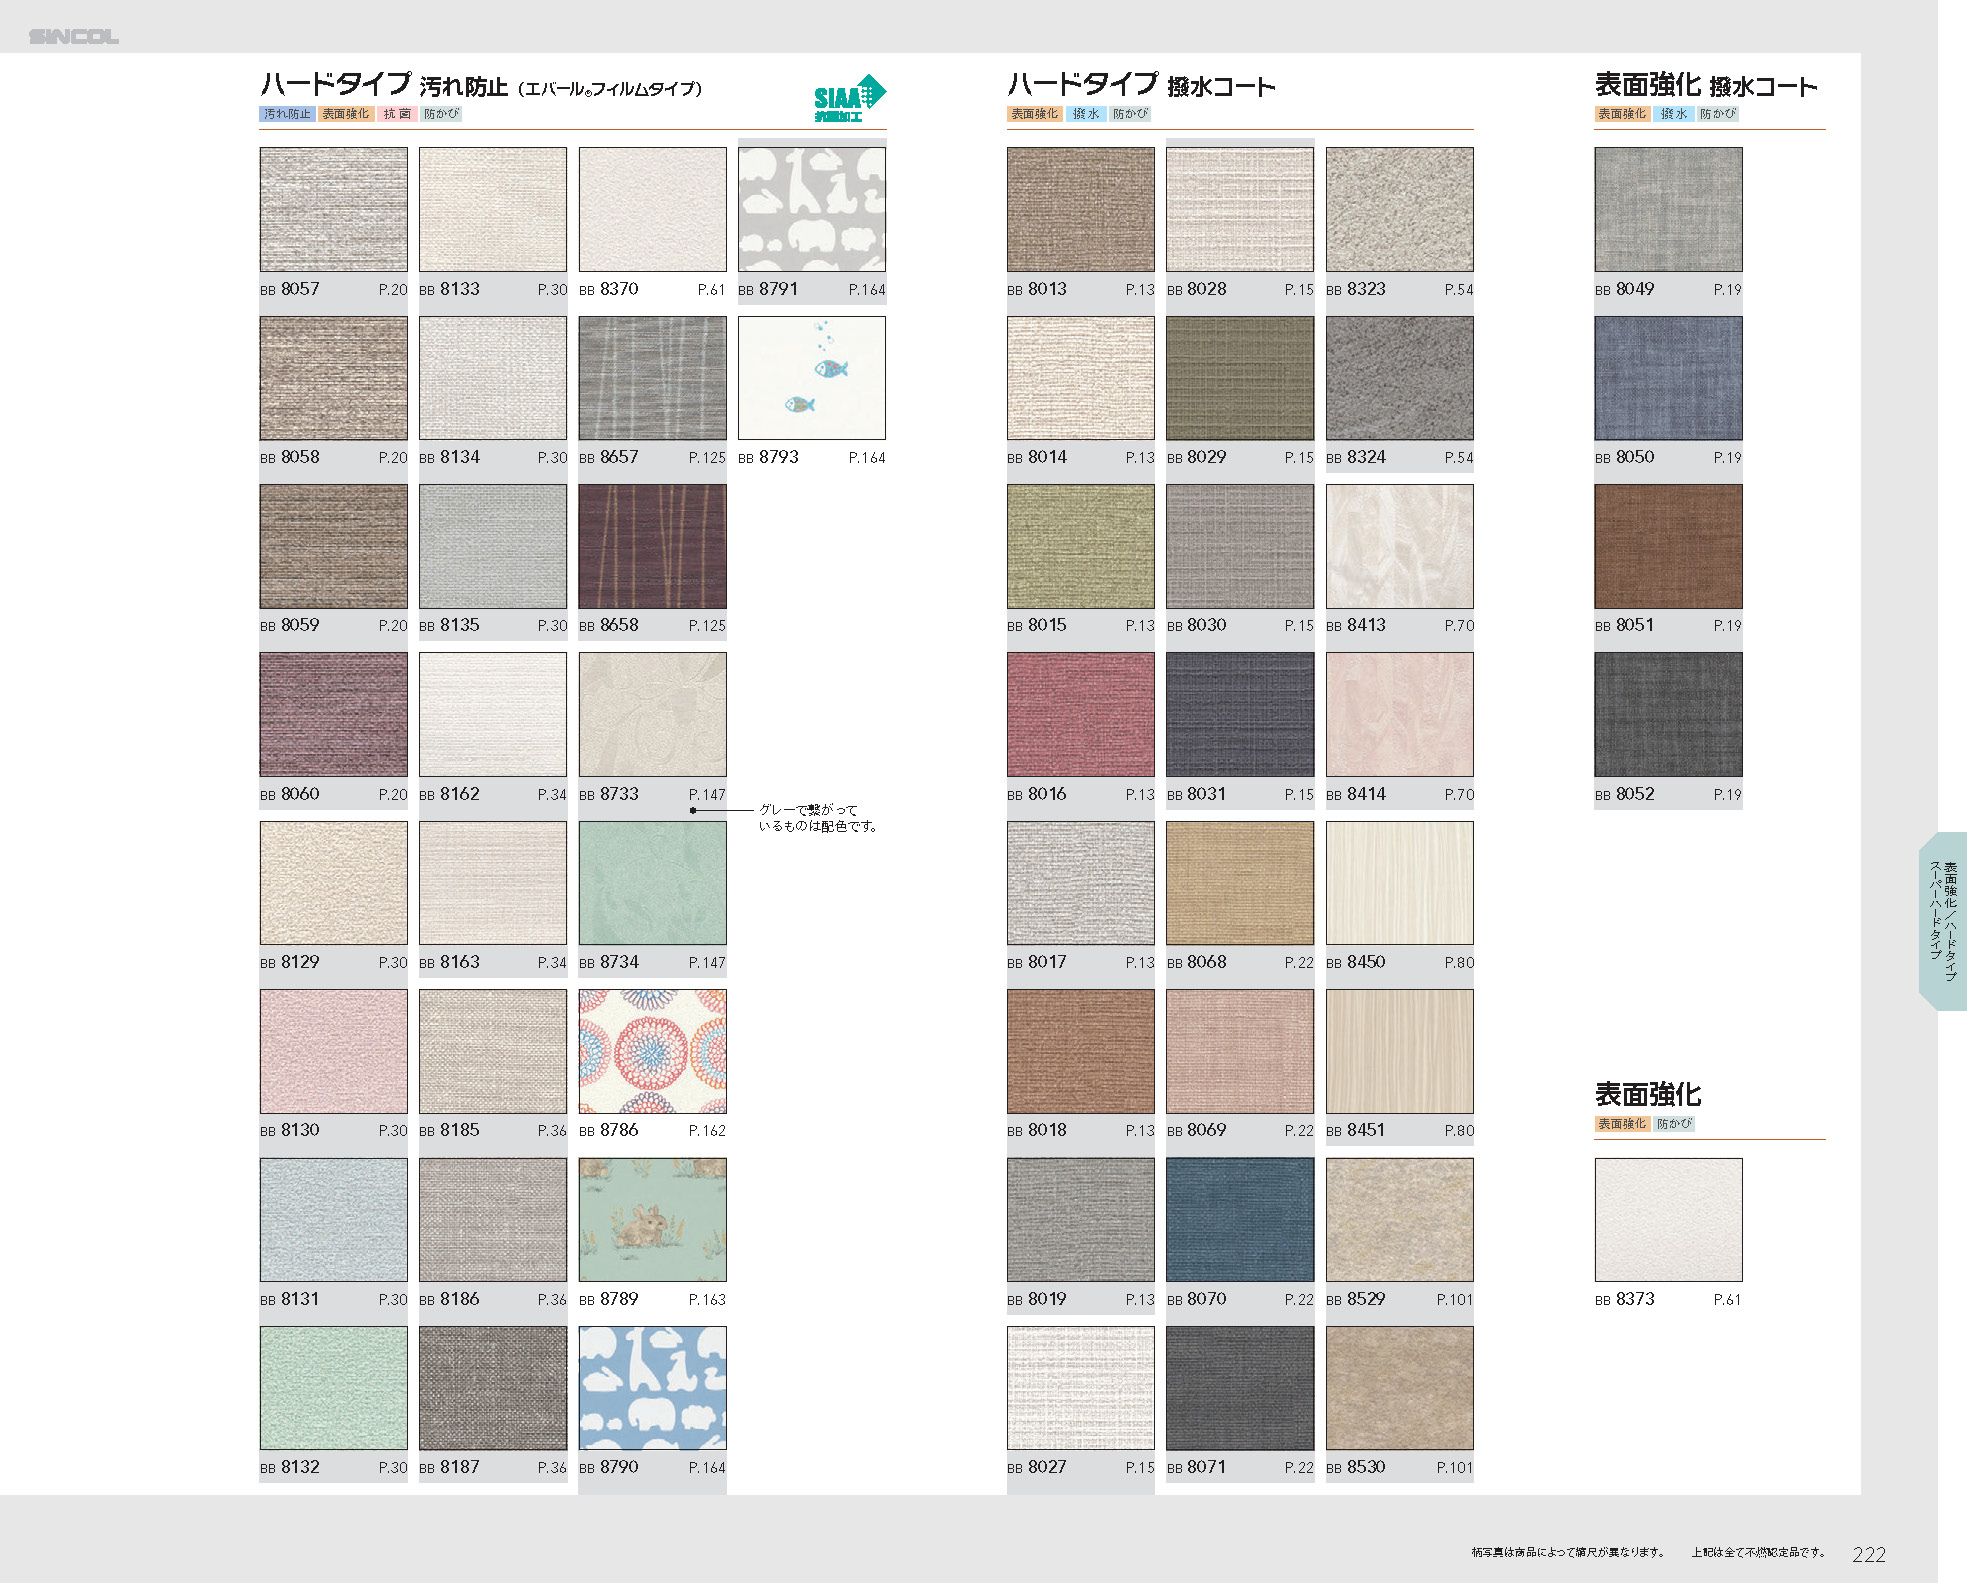Click page reference P.61 beside BB 8370
The image size is (1967, 1583).
pos(711,290)
